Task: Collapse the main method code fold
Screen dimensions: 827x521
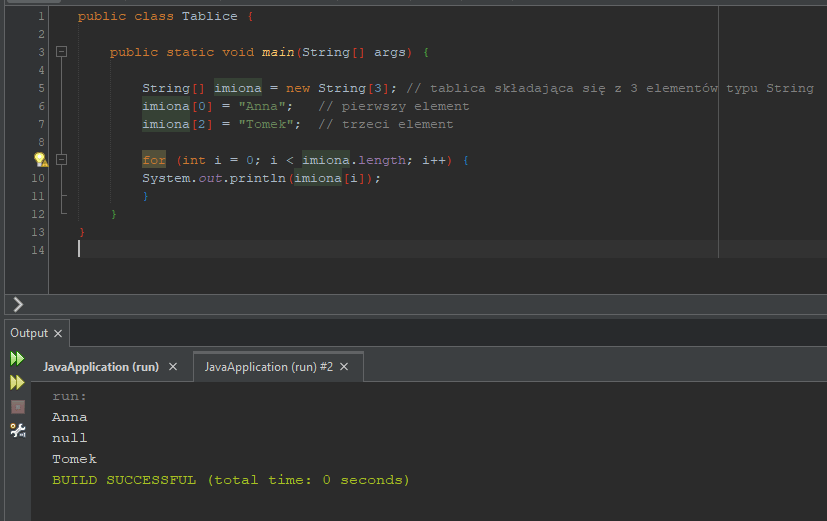Action: [62, 52]
